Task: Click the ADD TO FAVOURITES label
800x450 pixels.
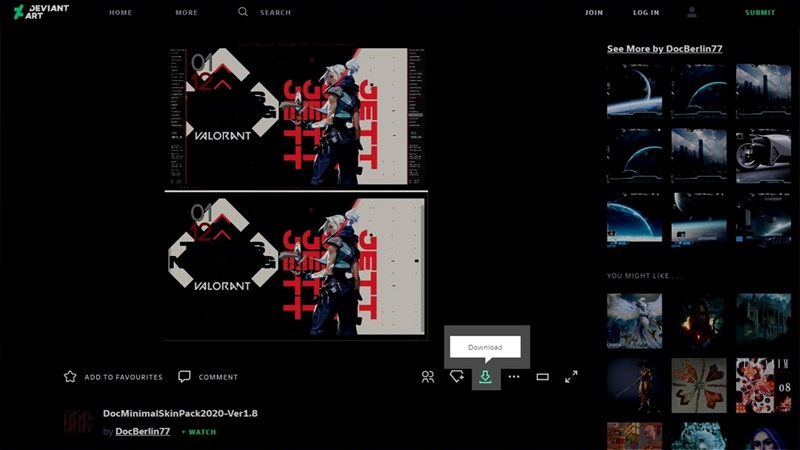Action: click(x=123, y=377)
